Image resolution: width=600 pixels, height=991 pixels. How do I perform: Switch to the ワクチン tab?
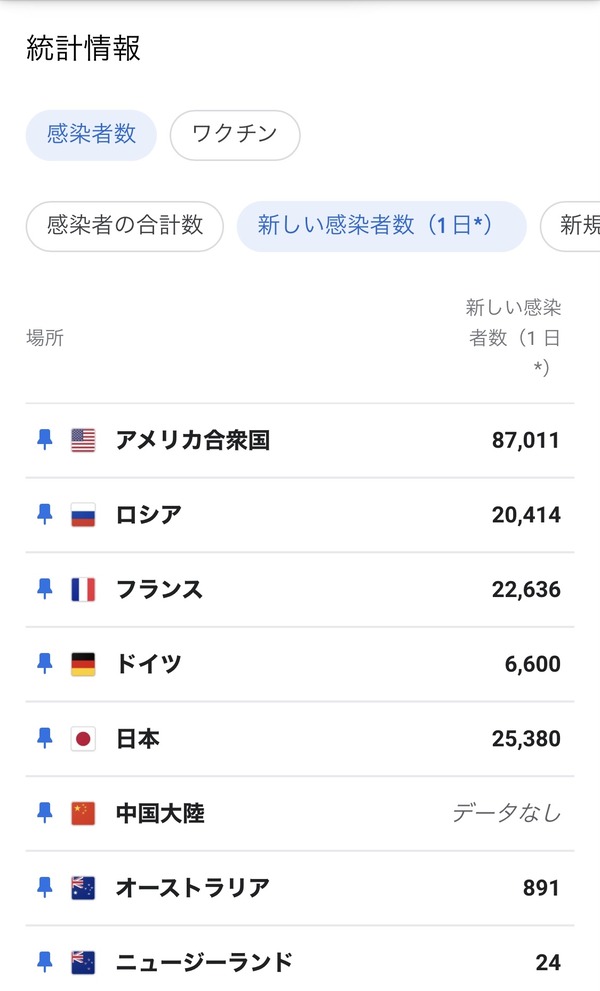pos(235,135)
